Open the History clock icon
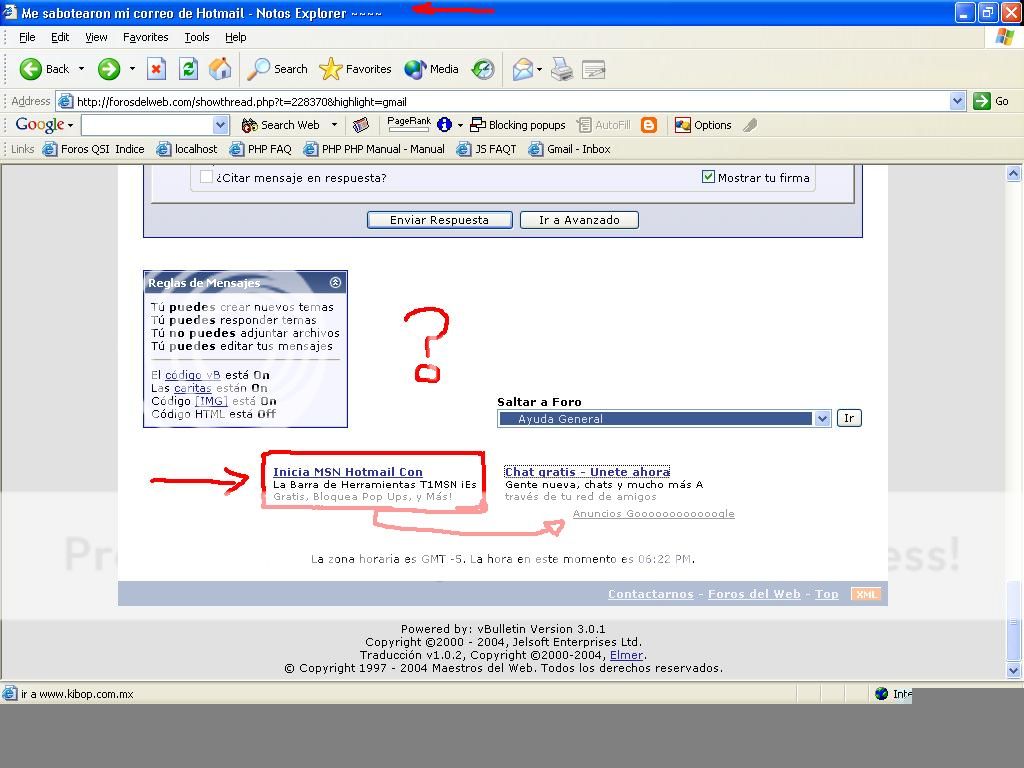 (483, 69)
